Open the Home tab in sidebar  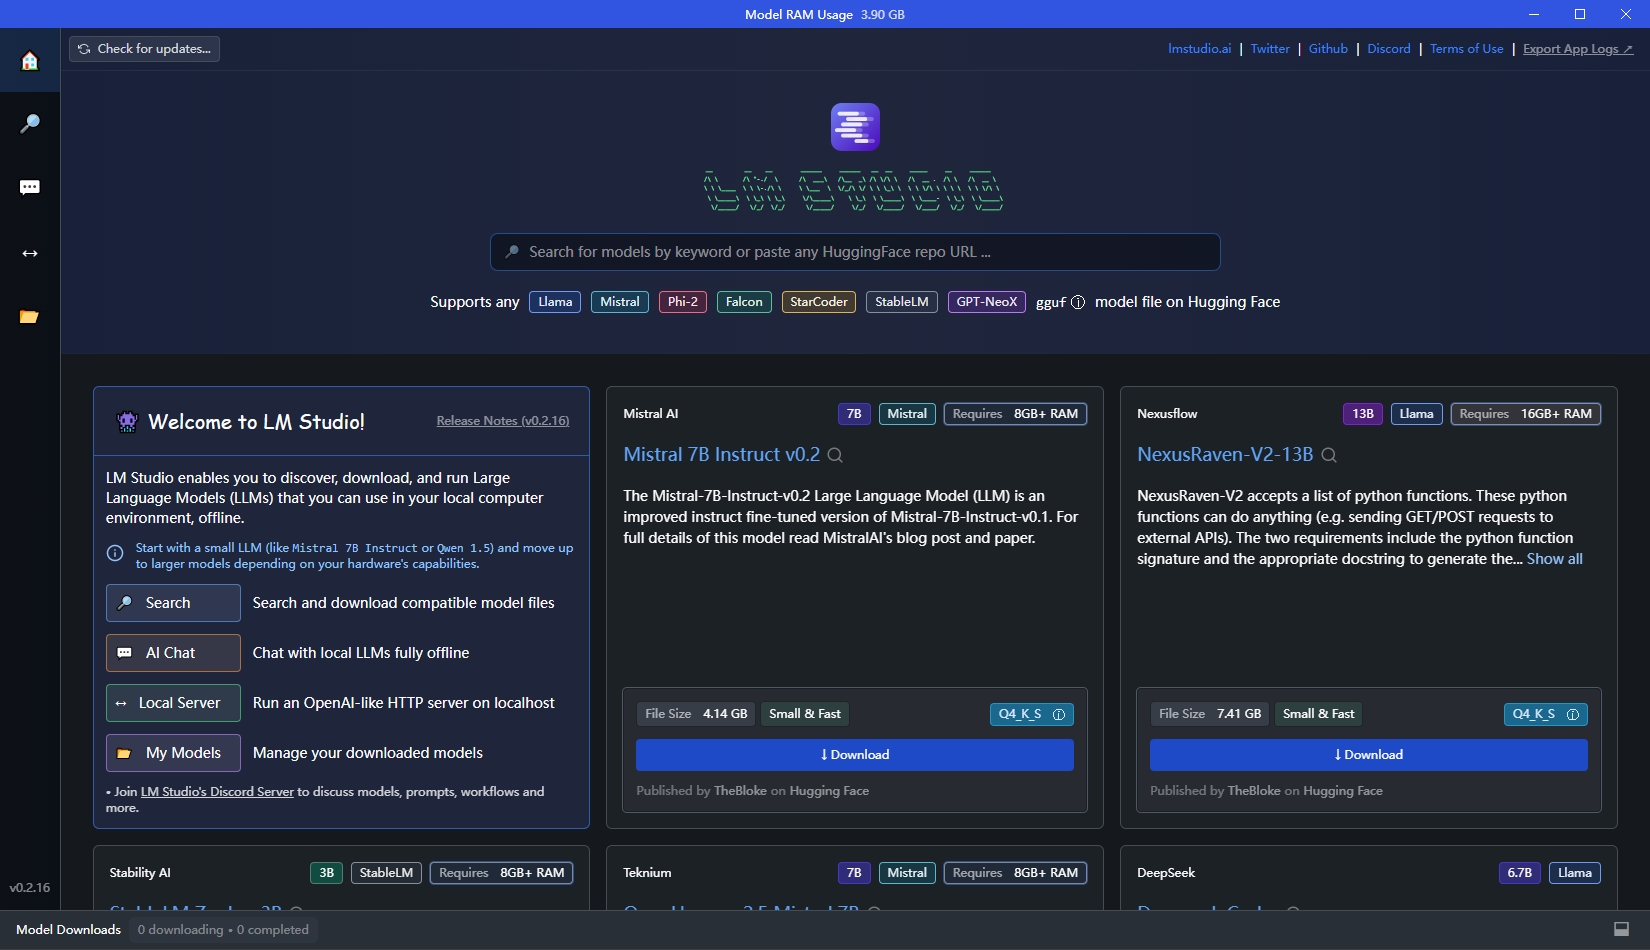pos(30,61)
